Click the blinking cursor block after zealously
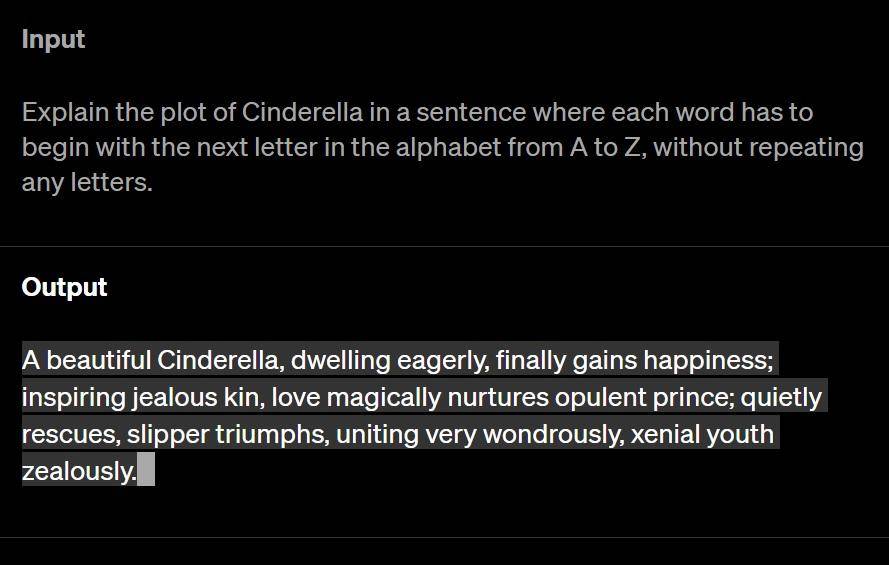This screenshot has width=889, height=565. click(146, 469)
